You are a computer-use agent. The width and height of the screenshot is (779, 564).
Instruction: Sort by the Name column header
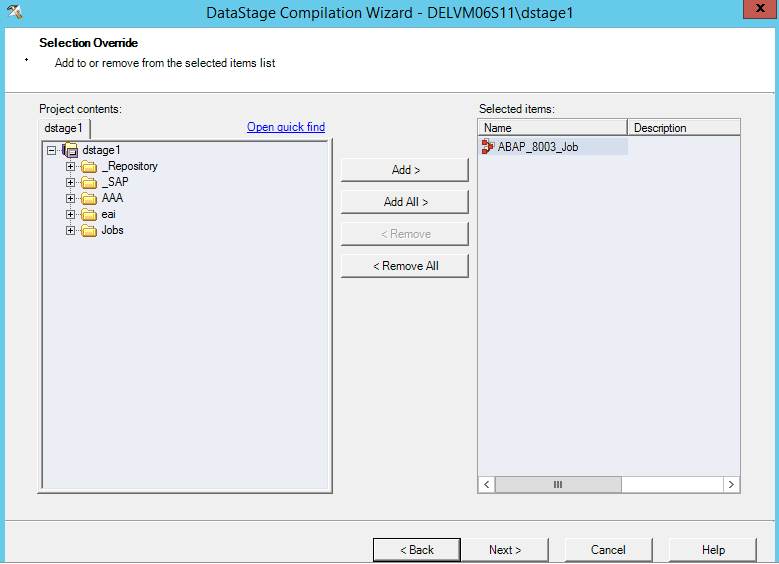click(552, 128)
